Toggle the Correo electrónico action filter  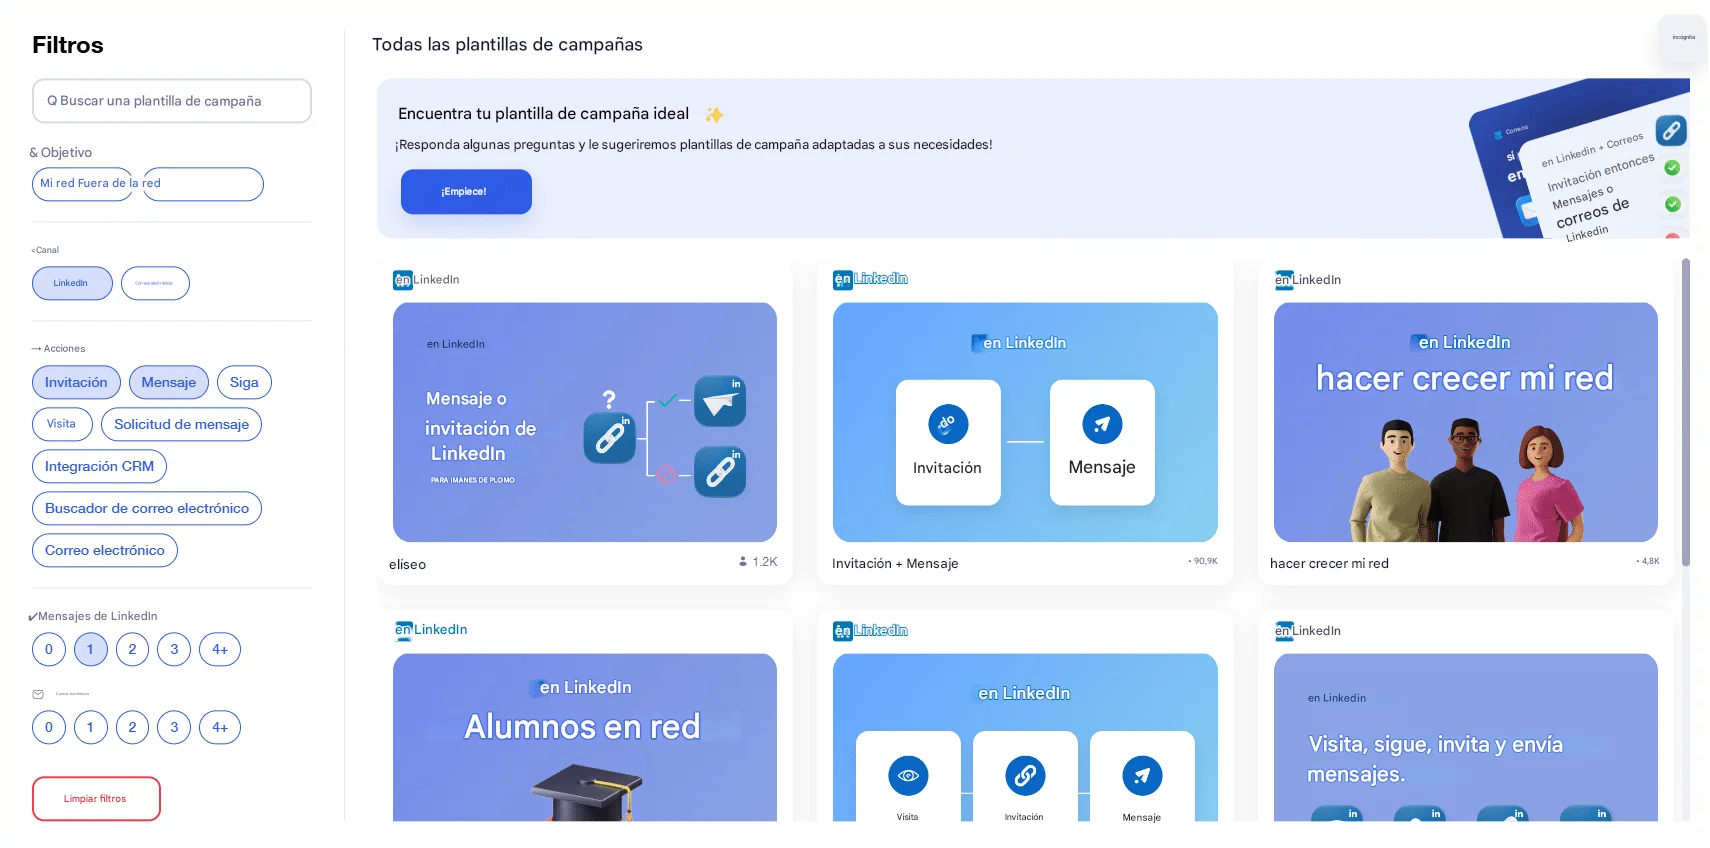(x=105, y=550)
